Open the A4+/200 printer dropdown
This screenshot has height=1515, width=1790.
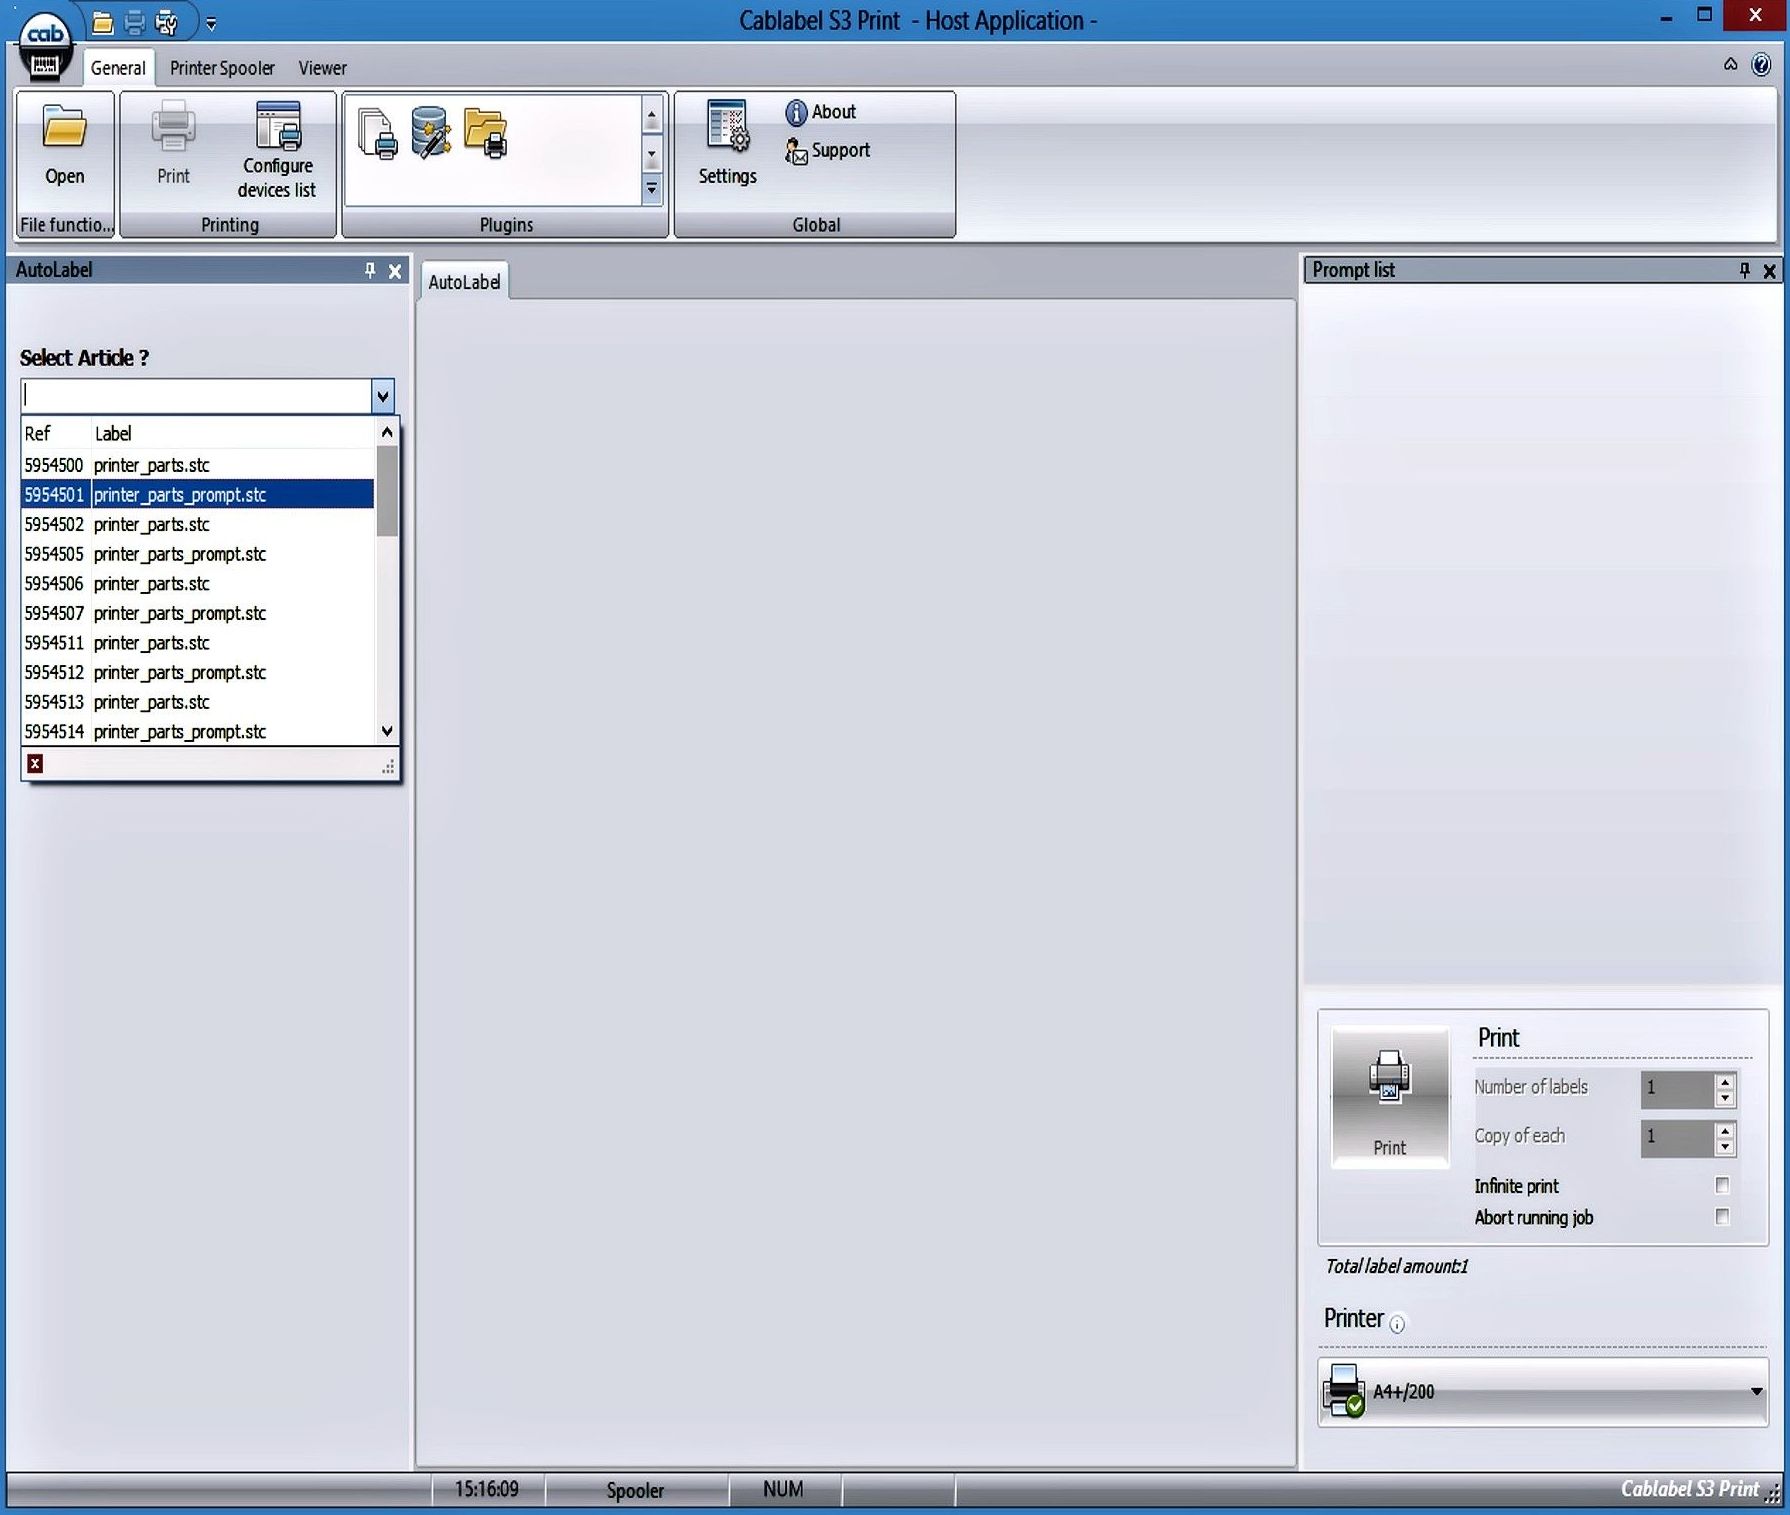pyautogui.click(x=1756, y=1392)
